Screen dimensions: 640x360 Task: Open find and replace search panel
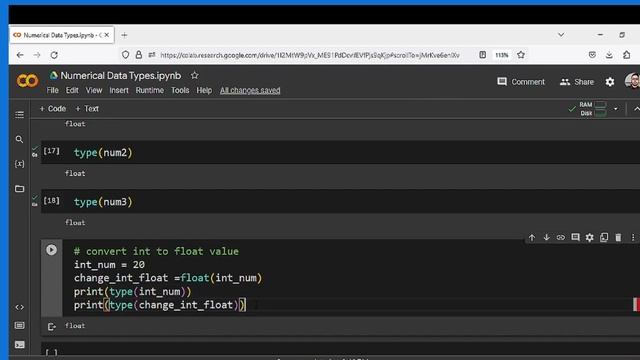(19, 140)
